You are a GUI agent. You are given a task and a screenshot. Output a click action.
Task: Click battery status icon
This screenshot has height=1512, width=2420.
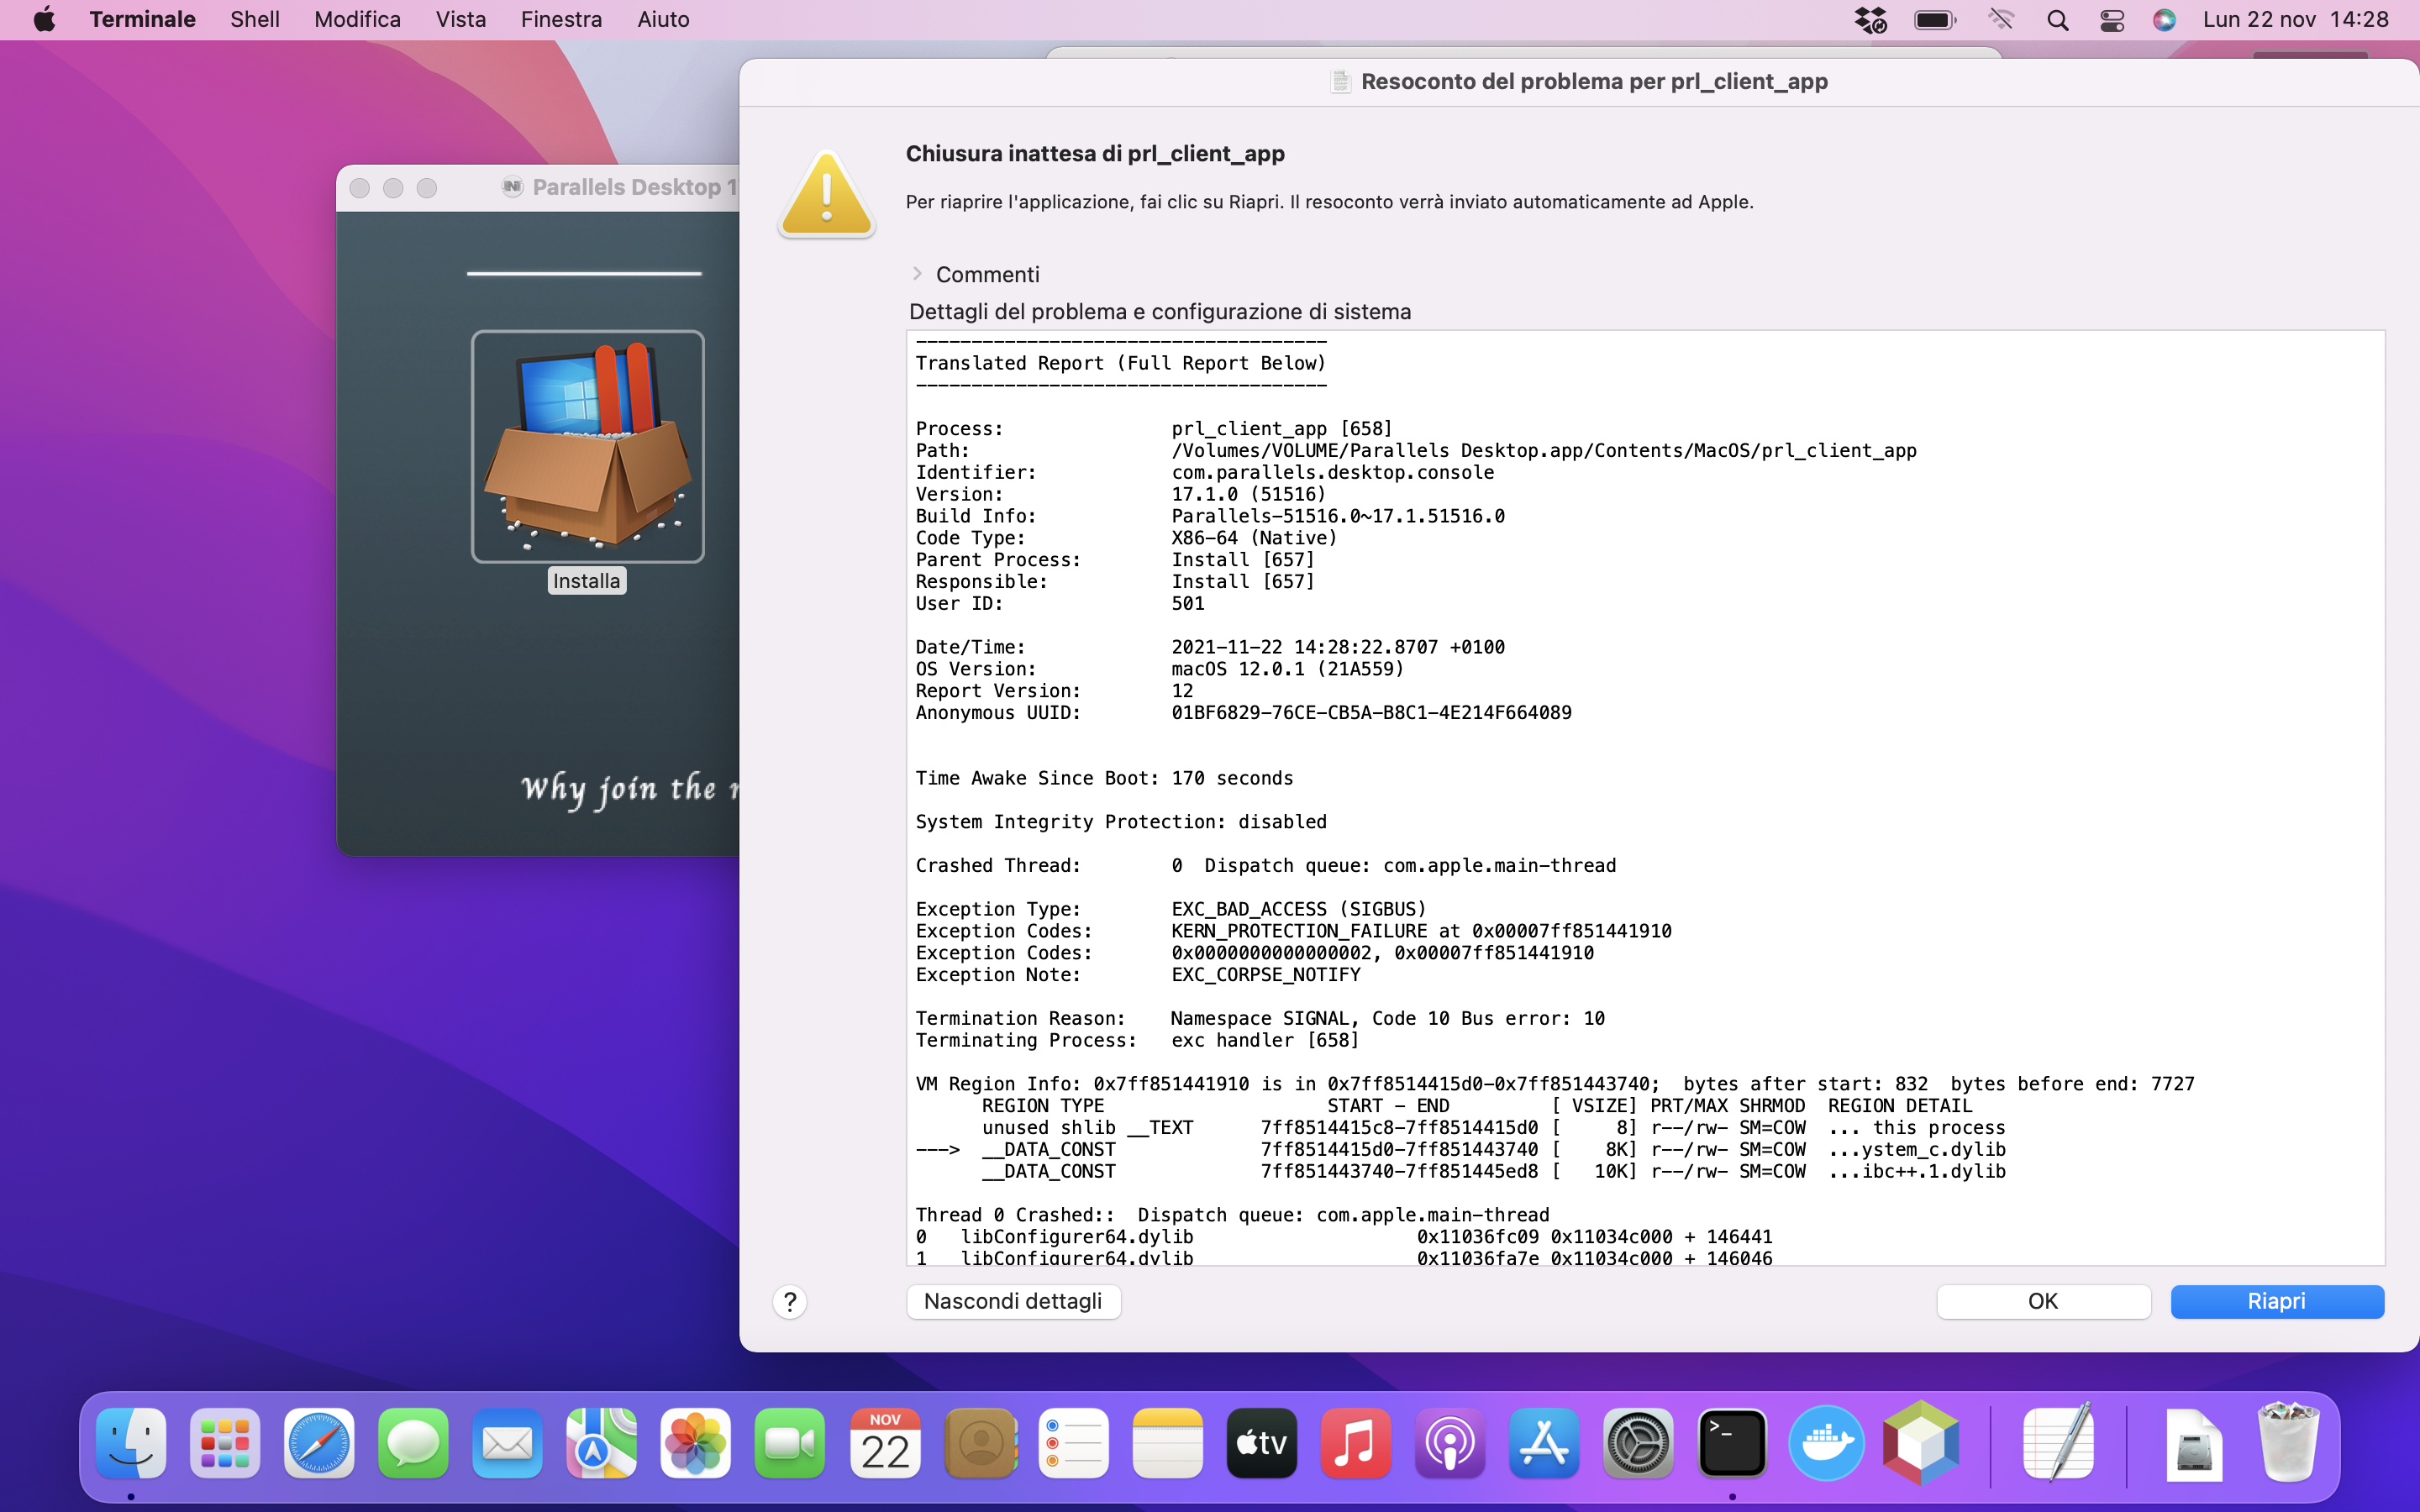[1935, 20]
